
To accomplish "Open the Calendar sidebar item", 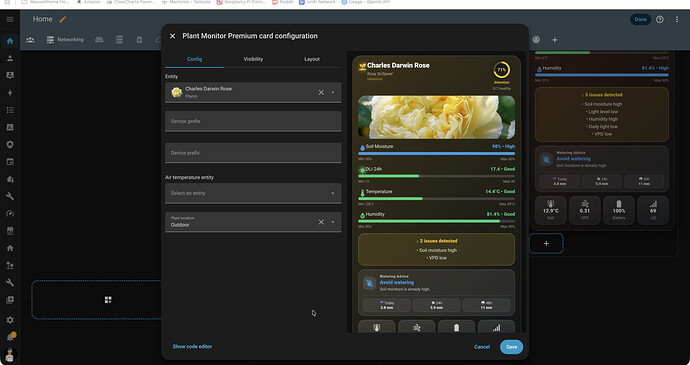I will tap(10, 162).
